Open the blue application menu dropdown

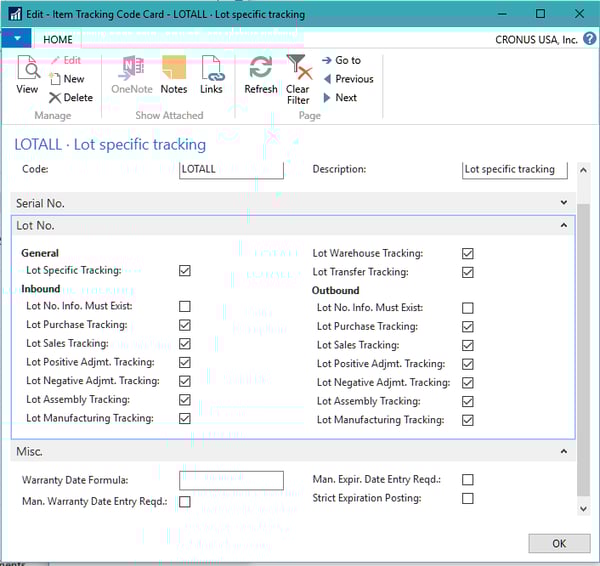tap(17, 38)
